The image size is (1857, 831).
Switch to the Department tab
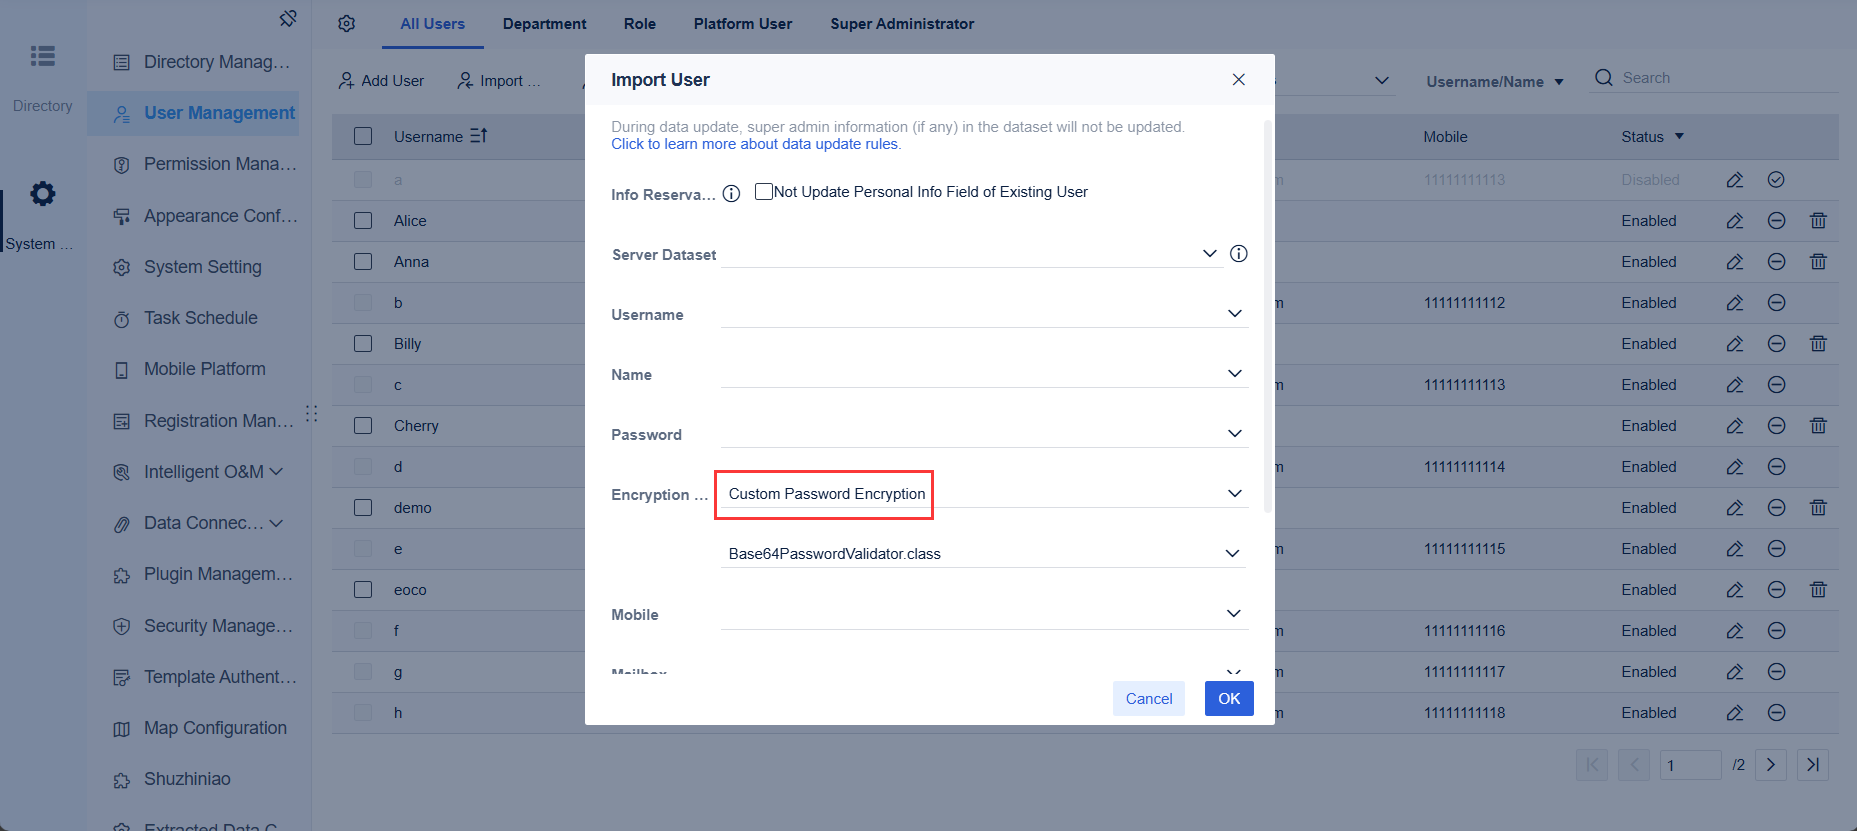pos(544,23)
